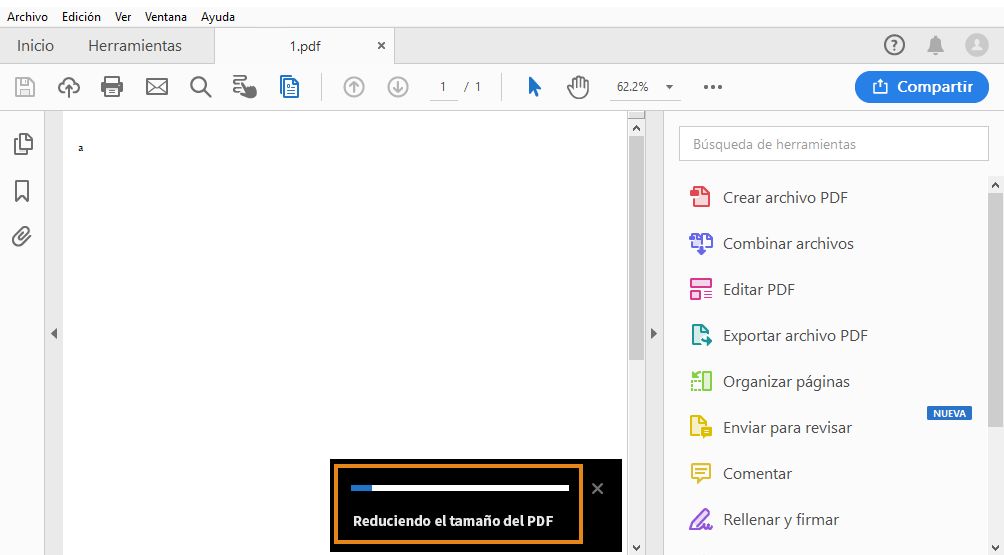
Task: Go to previous page arrow
Action: [x=353, y=86]
